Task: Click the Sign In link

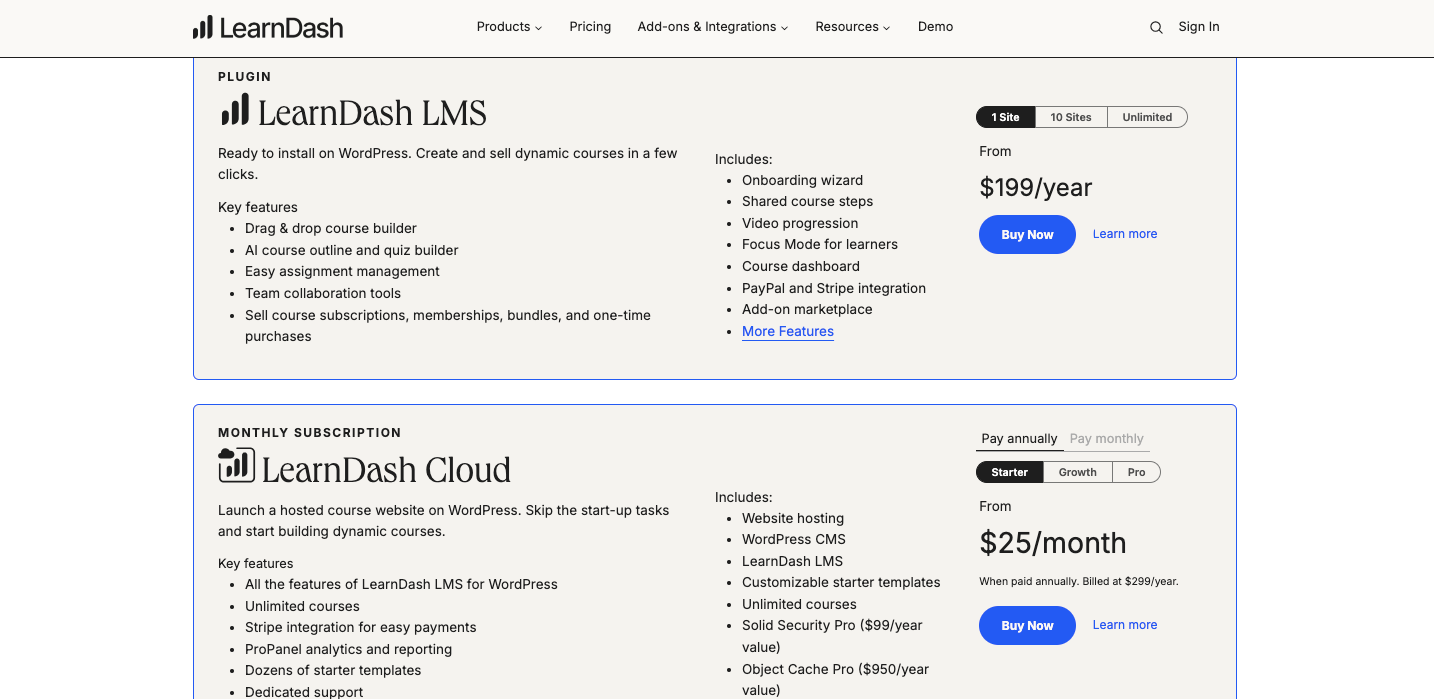Action: (x=1199, y=27)
